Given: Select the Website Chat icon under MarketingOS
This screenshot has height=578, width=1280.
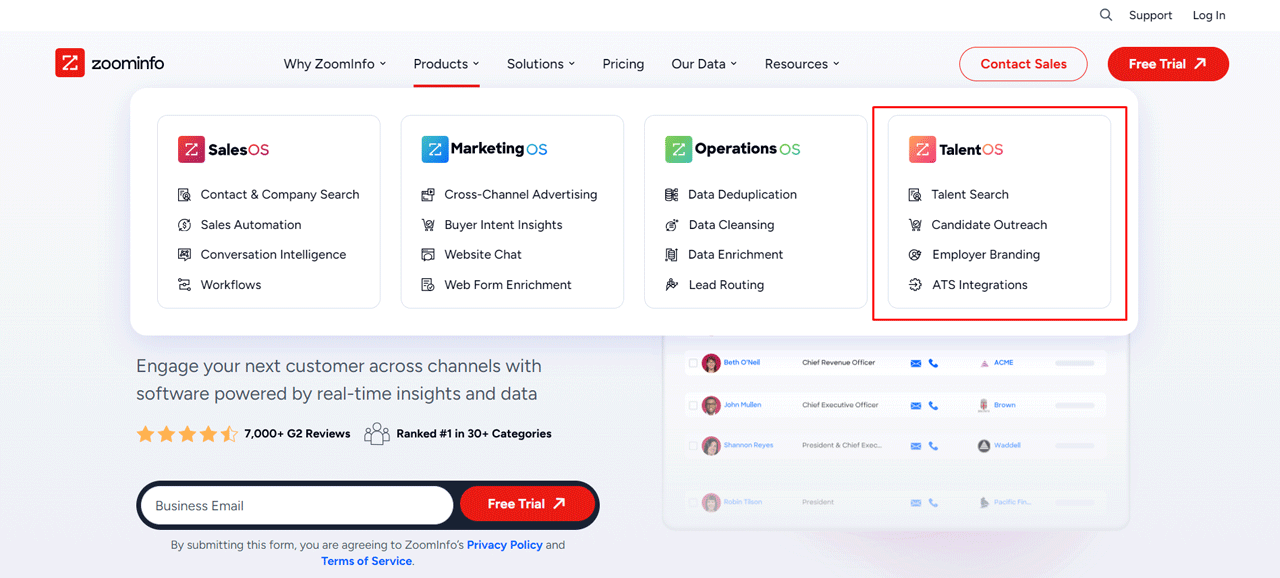Looking at the screenshot, I should [427, 254].
